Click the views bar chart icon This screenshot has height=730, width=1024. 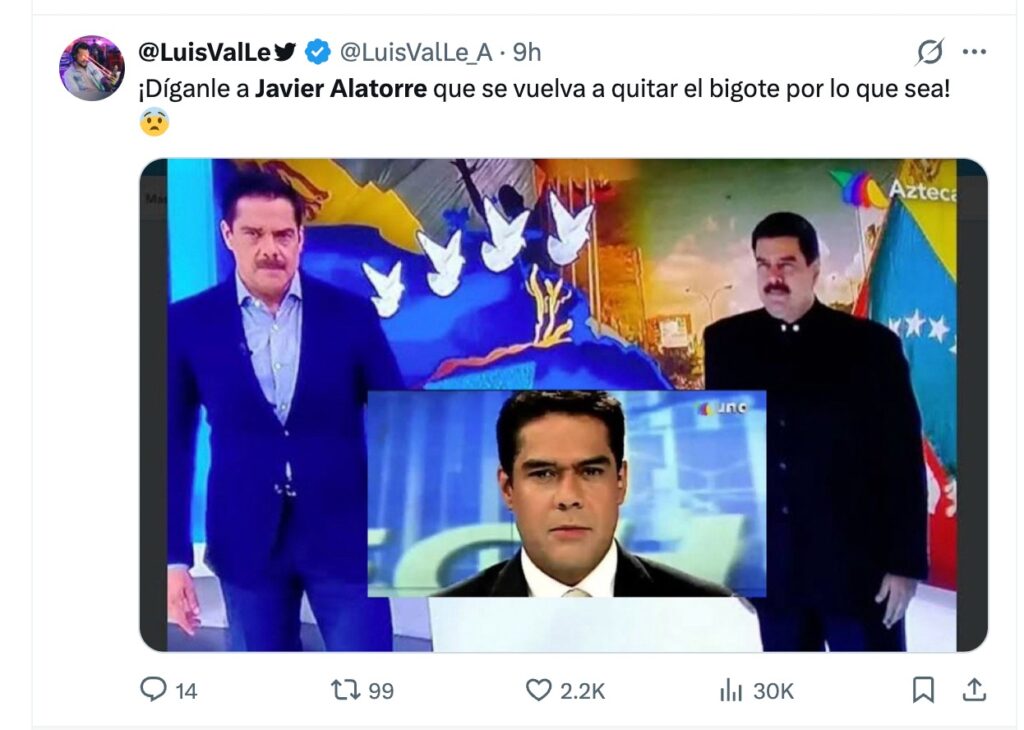(x=731, y=690)
